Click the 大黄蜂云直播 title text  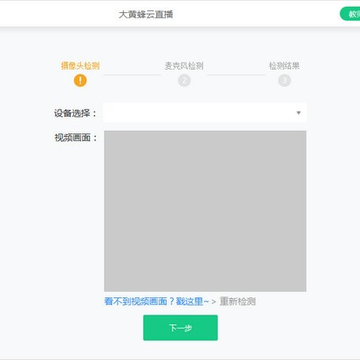coord(146,14)
